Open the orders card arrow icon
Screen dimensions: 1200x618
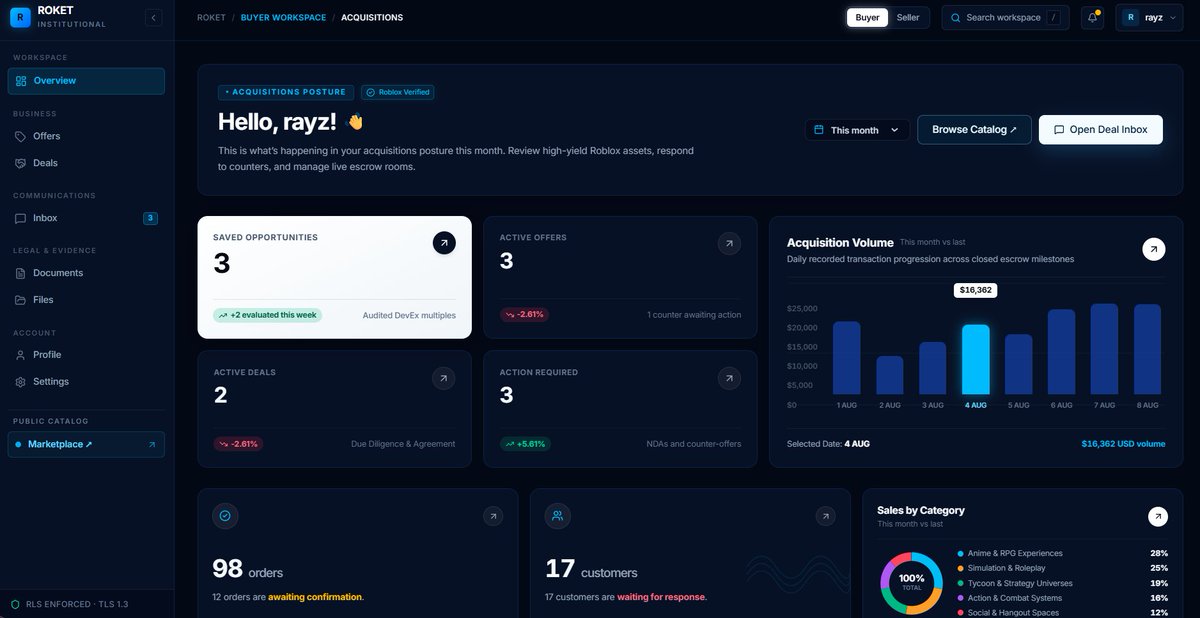(492, 516)
